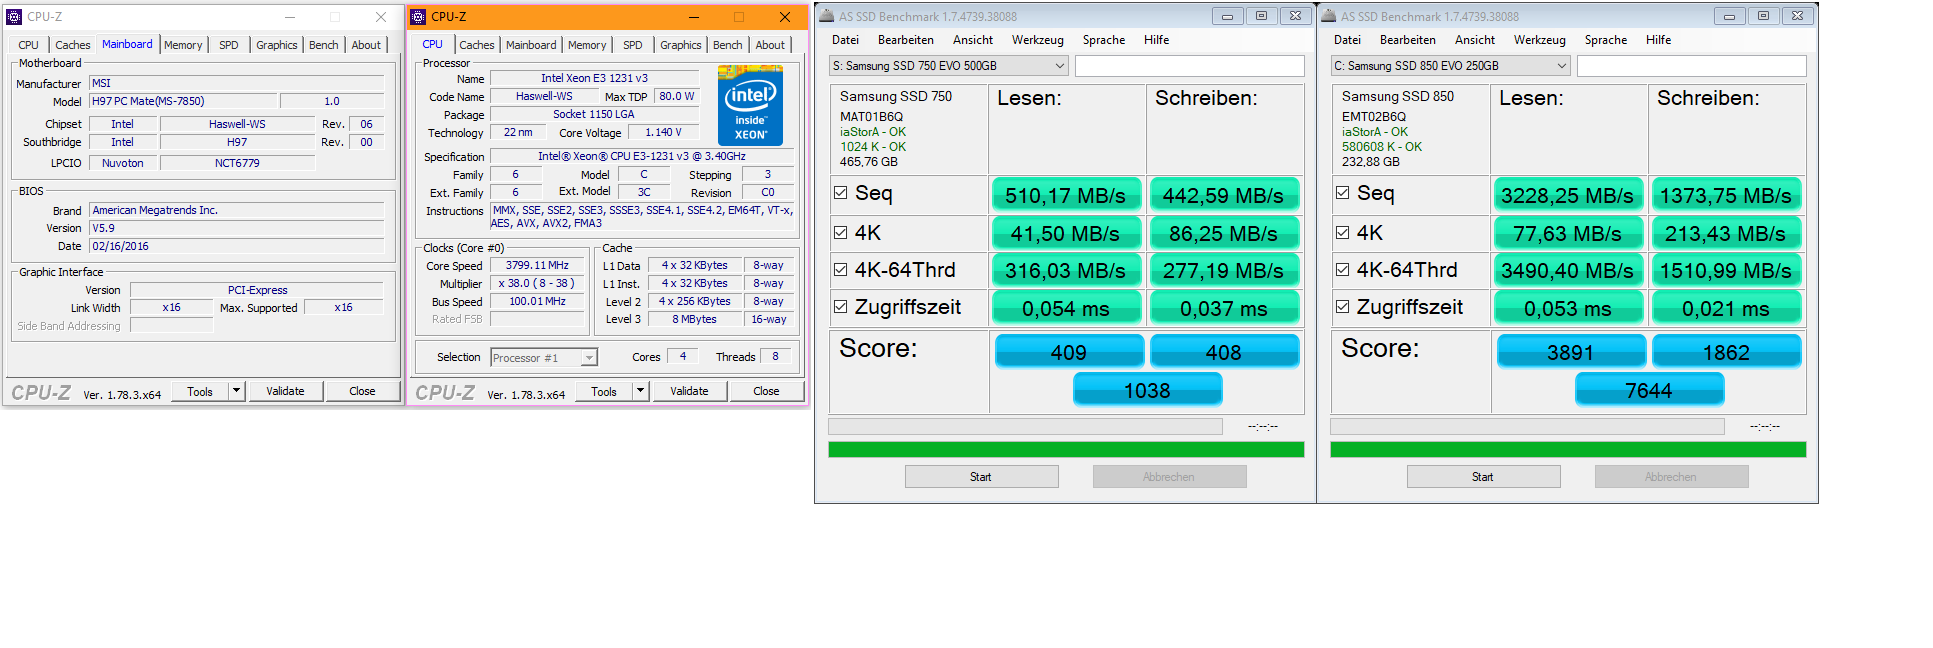Viewport: 1933px width, 648px height.
Task: Click Abbrechen in the Samsung SSD 850 window
Action: (1671, 477)
